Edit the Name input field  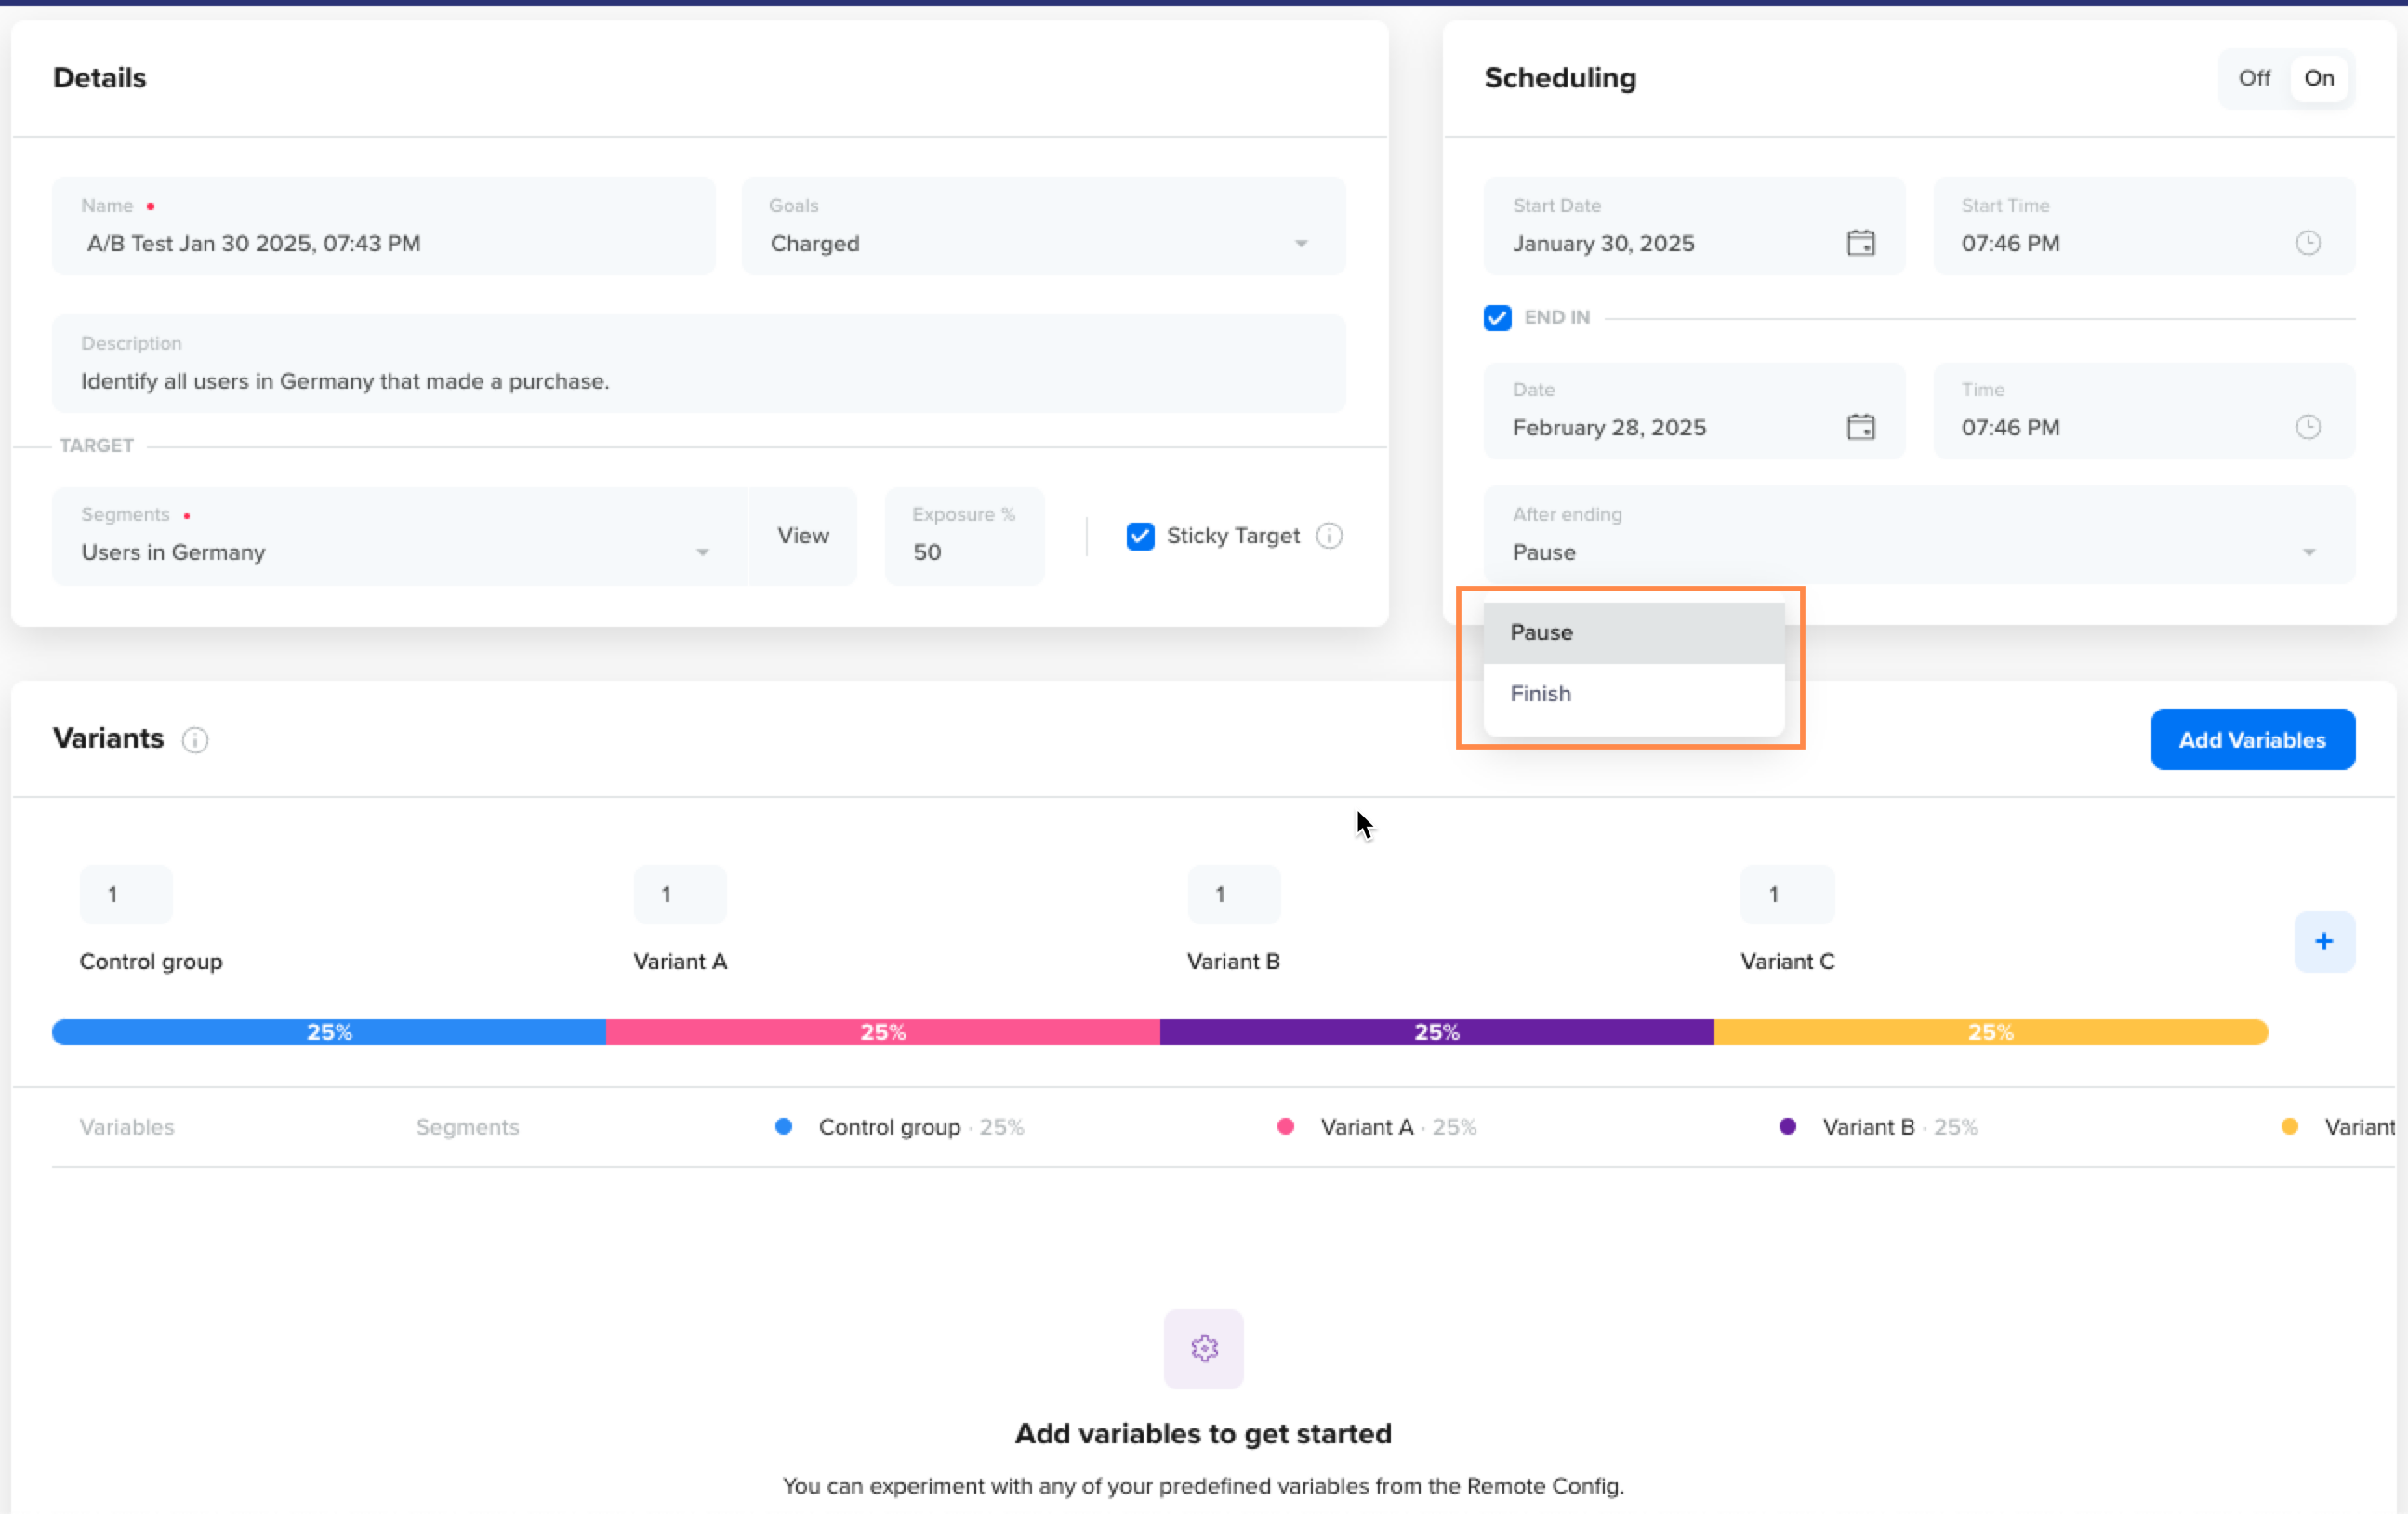(384, 226)
